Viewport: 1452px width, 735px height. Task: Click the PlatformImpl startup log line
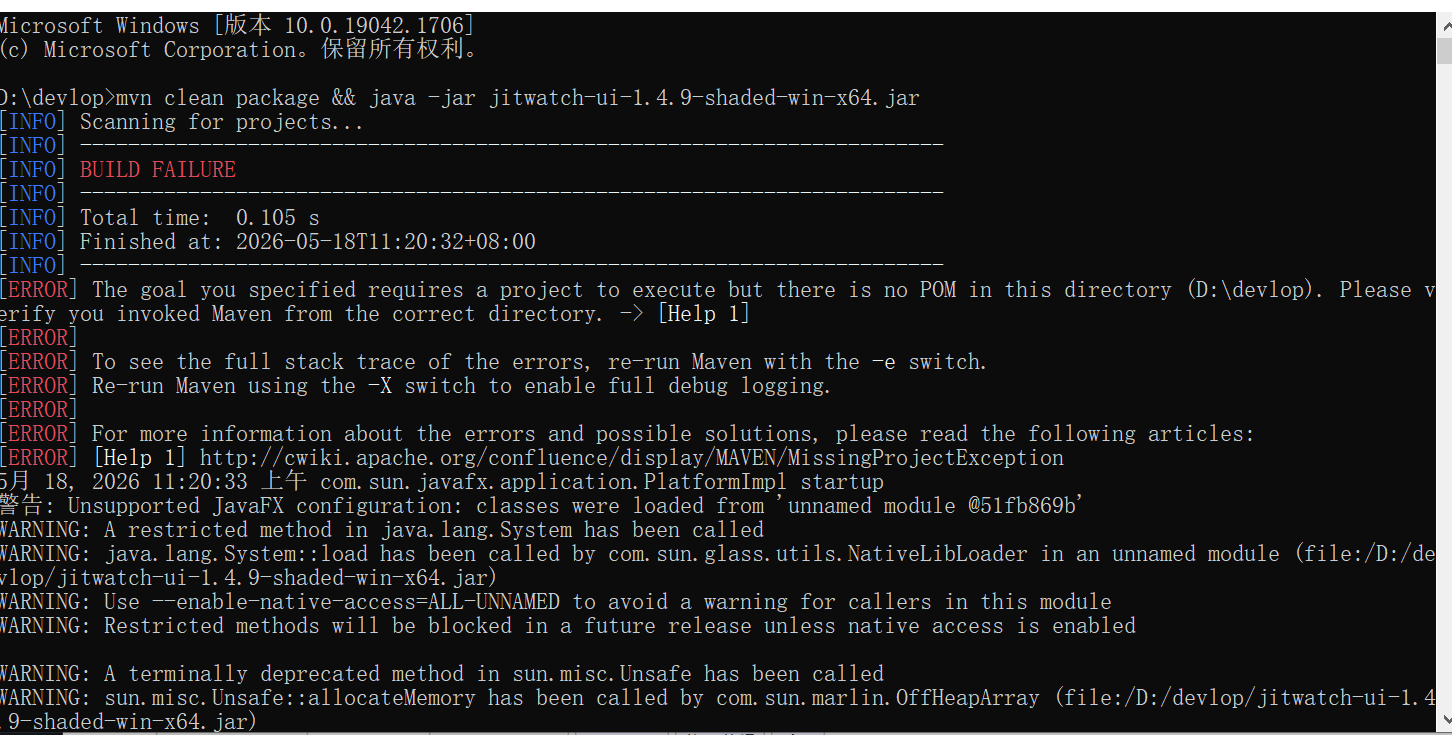pos(442,482)
